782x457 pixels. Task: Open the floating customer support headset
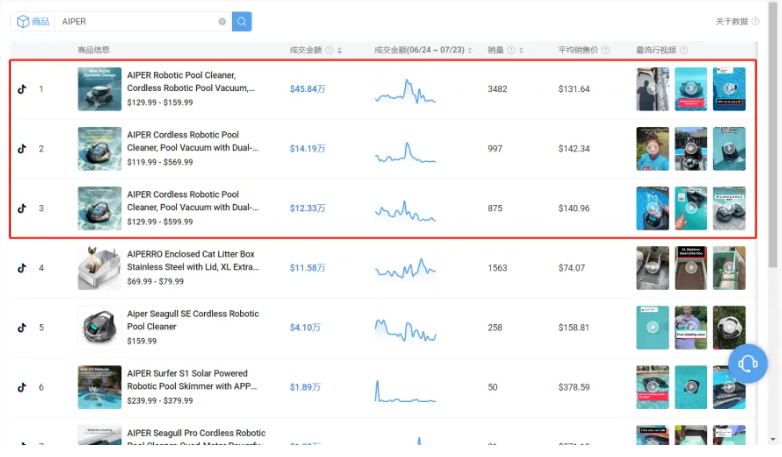click(x=747, y=364)
